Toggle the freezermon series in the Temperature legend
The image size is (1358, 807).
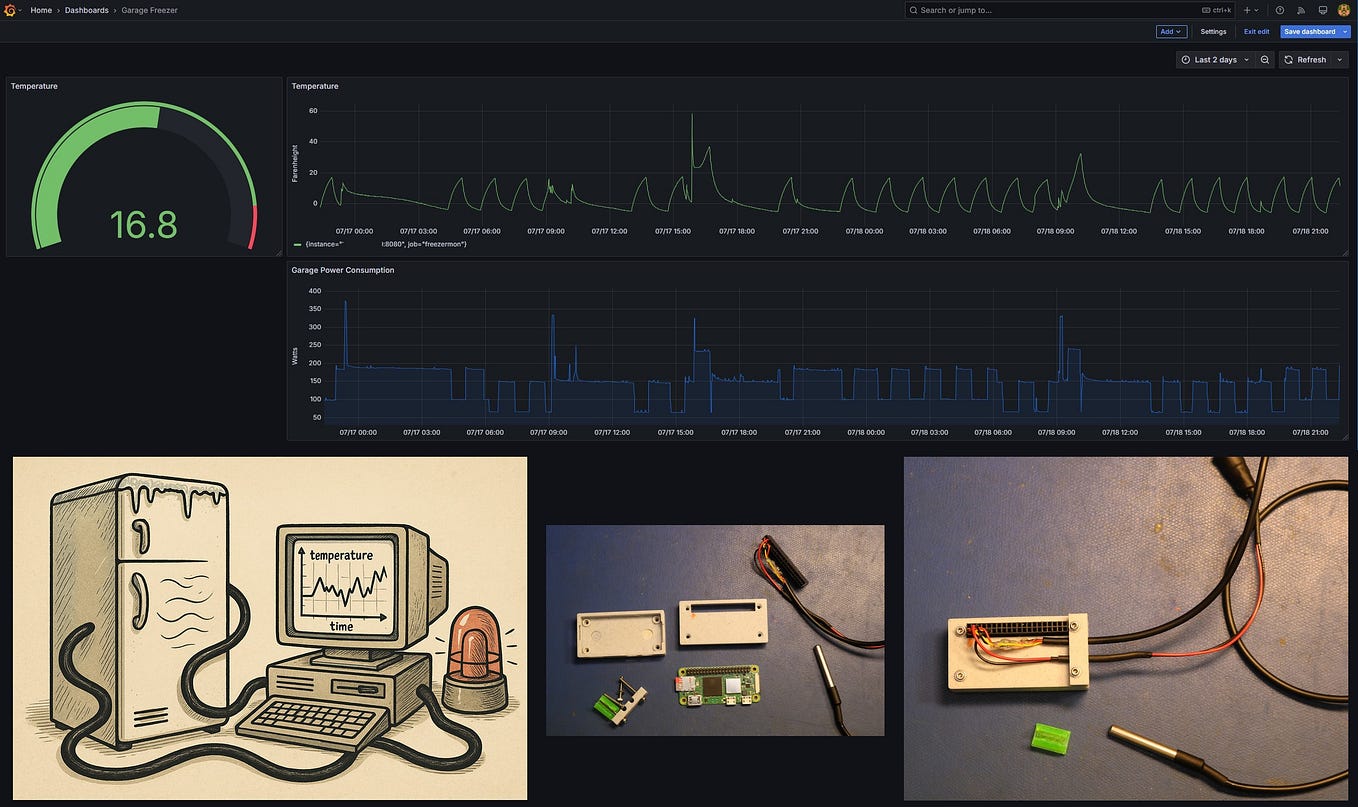tap(330, 243)
